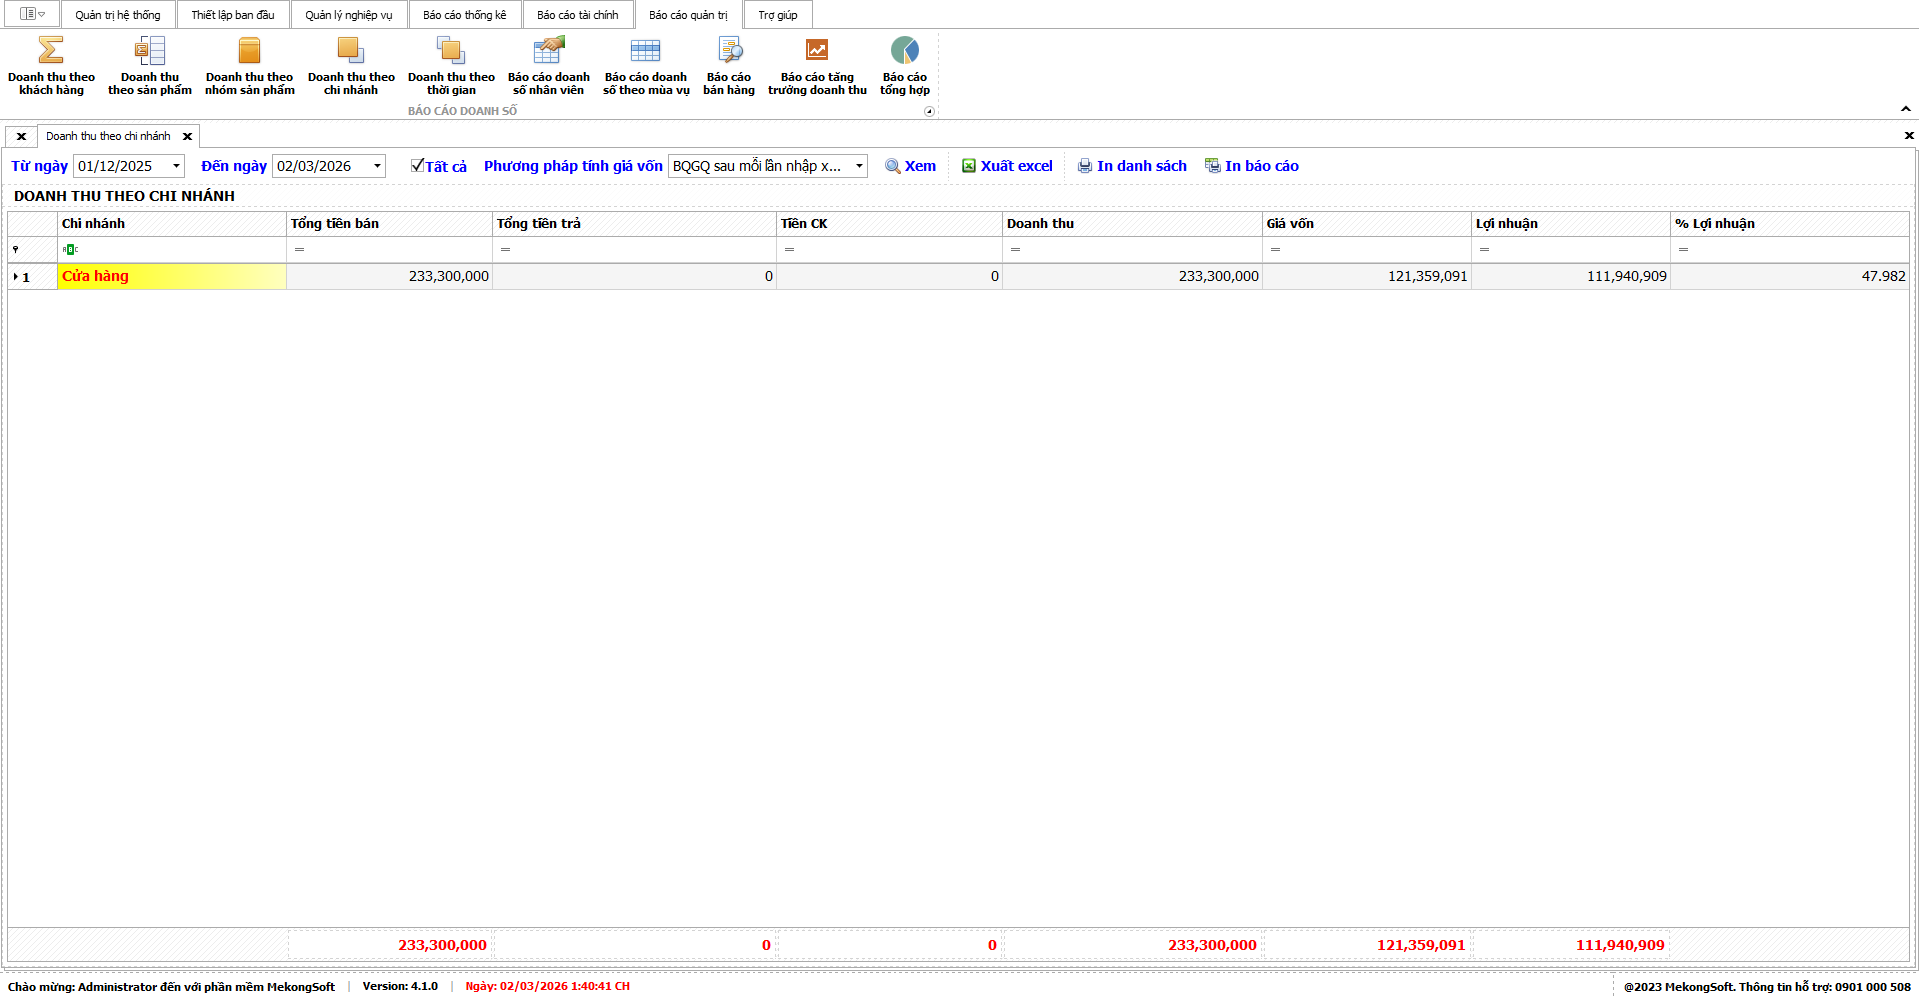Image resolution: width=1919 pixels, height=998 pixels.
Task: Click the Chi nhánh filter row cell
Action: click(172, 249)
